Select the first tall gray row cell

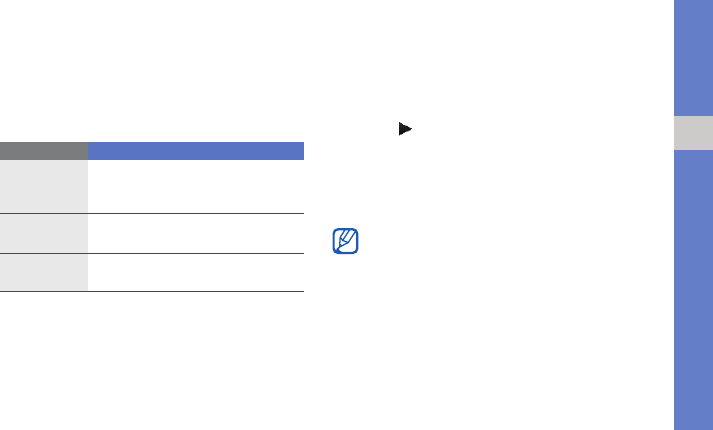point(44,186)
